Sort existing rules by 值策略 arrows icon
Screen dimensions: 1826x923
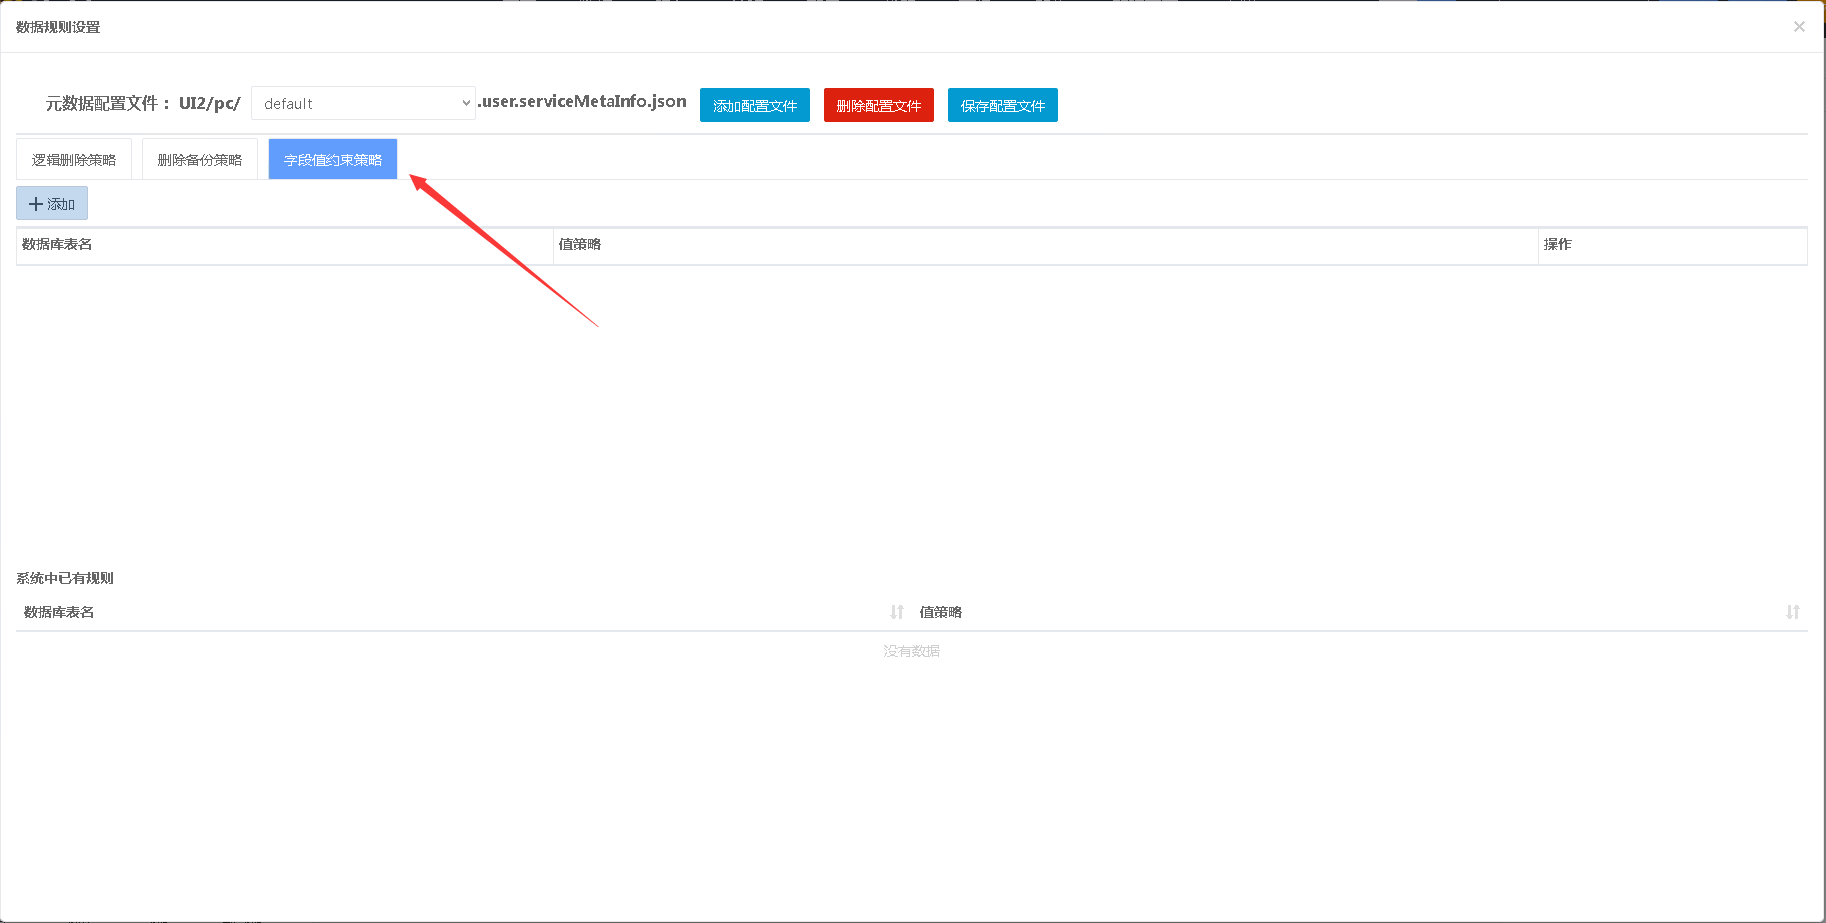pos(1792,612)
